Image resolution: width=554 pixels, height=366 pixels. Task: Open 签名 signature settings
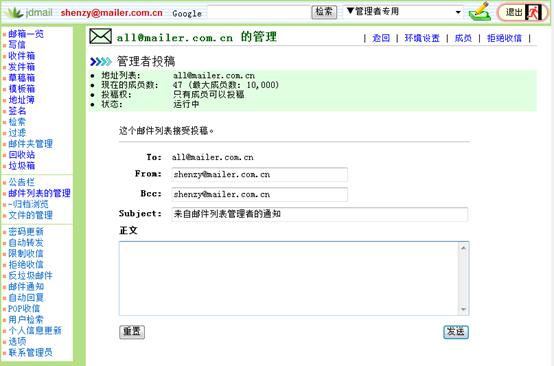[17, 111]
